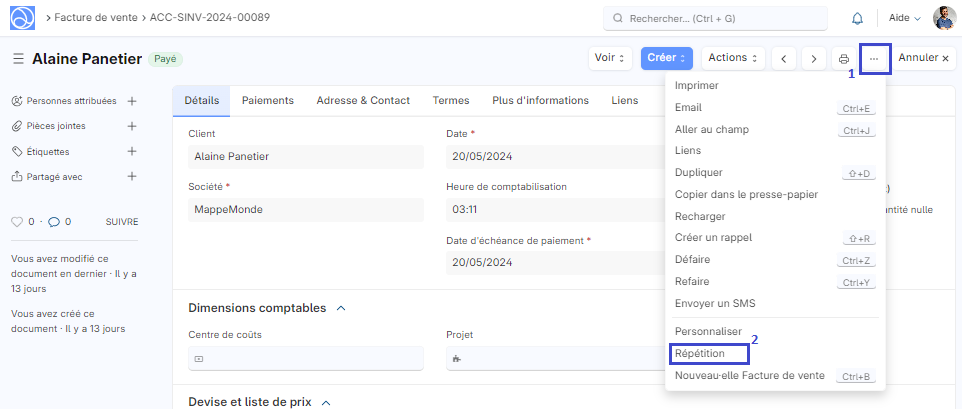Select Répétition from the menu
This screenshot has width=962, height=409.
pos(699,354)
